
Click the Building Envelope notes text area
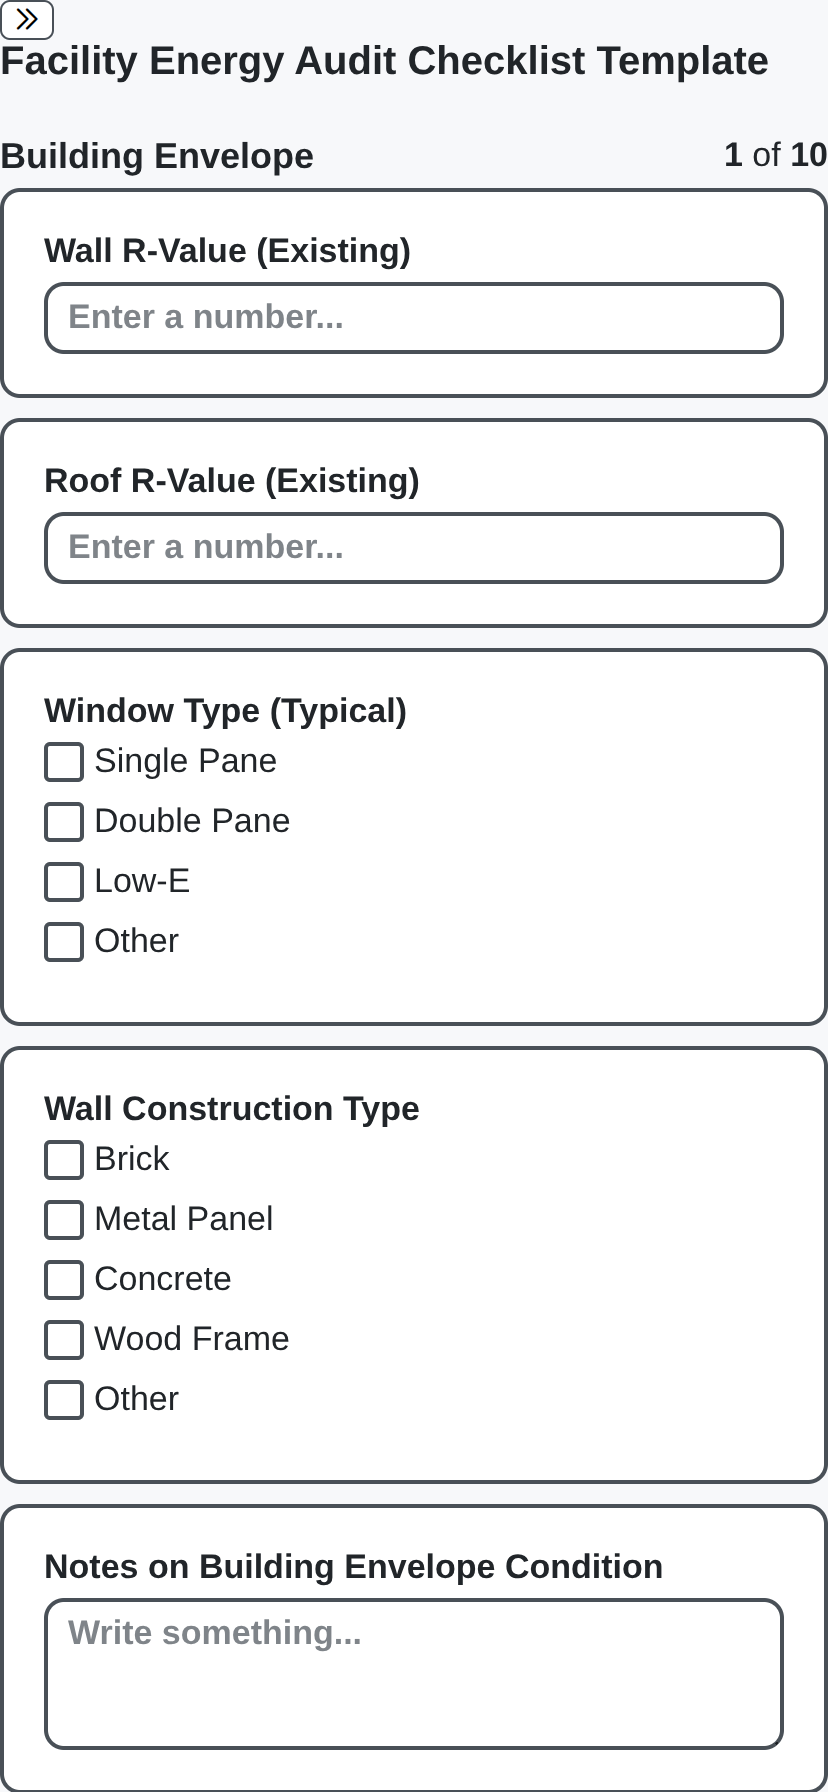coord(413,1672)
